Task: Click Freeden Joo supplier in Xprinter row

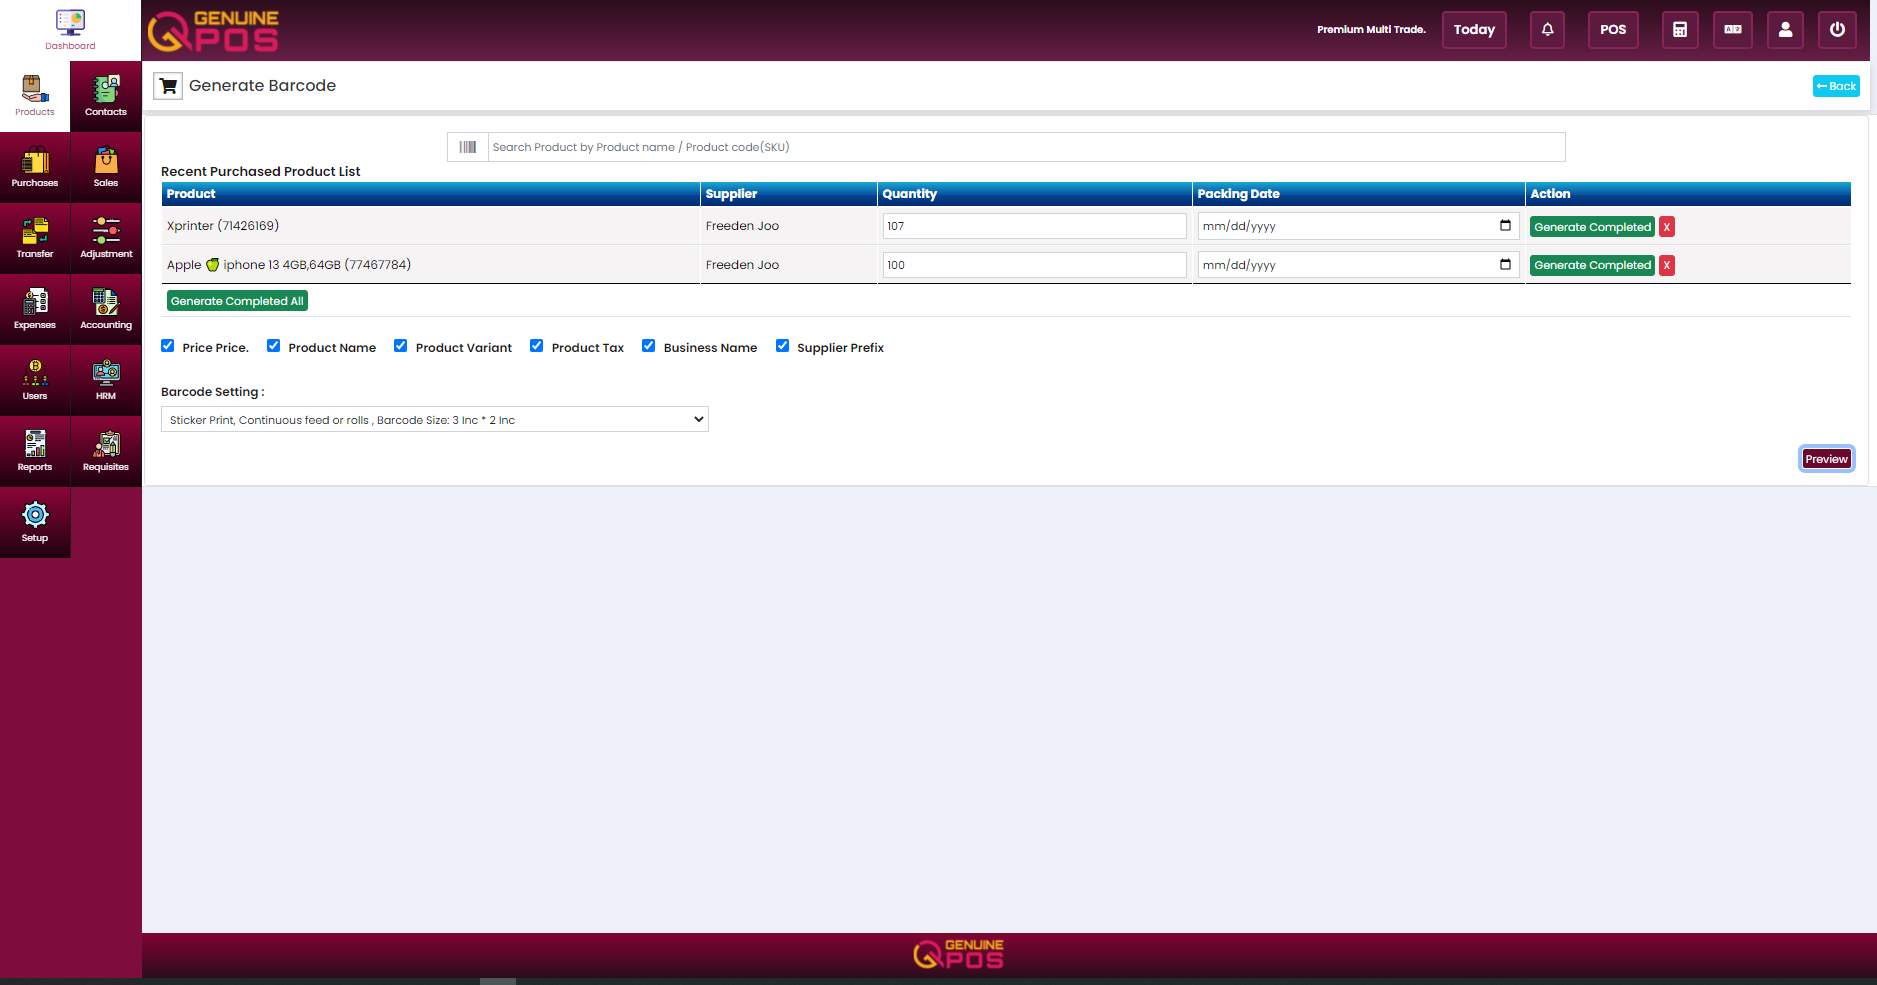Action: pos(742,226)
